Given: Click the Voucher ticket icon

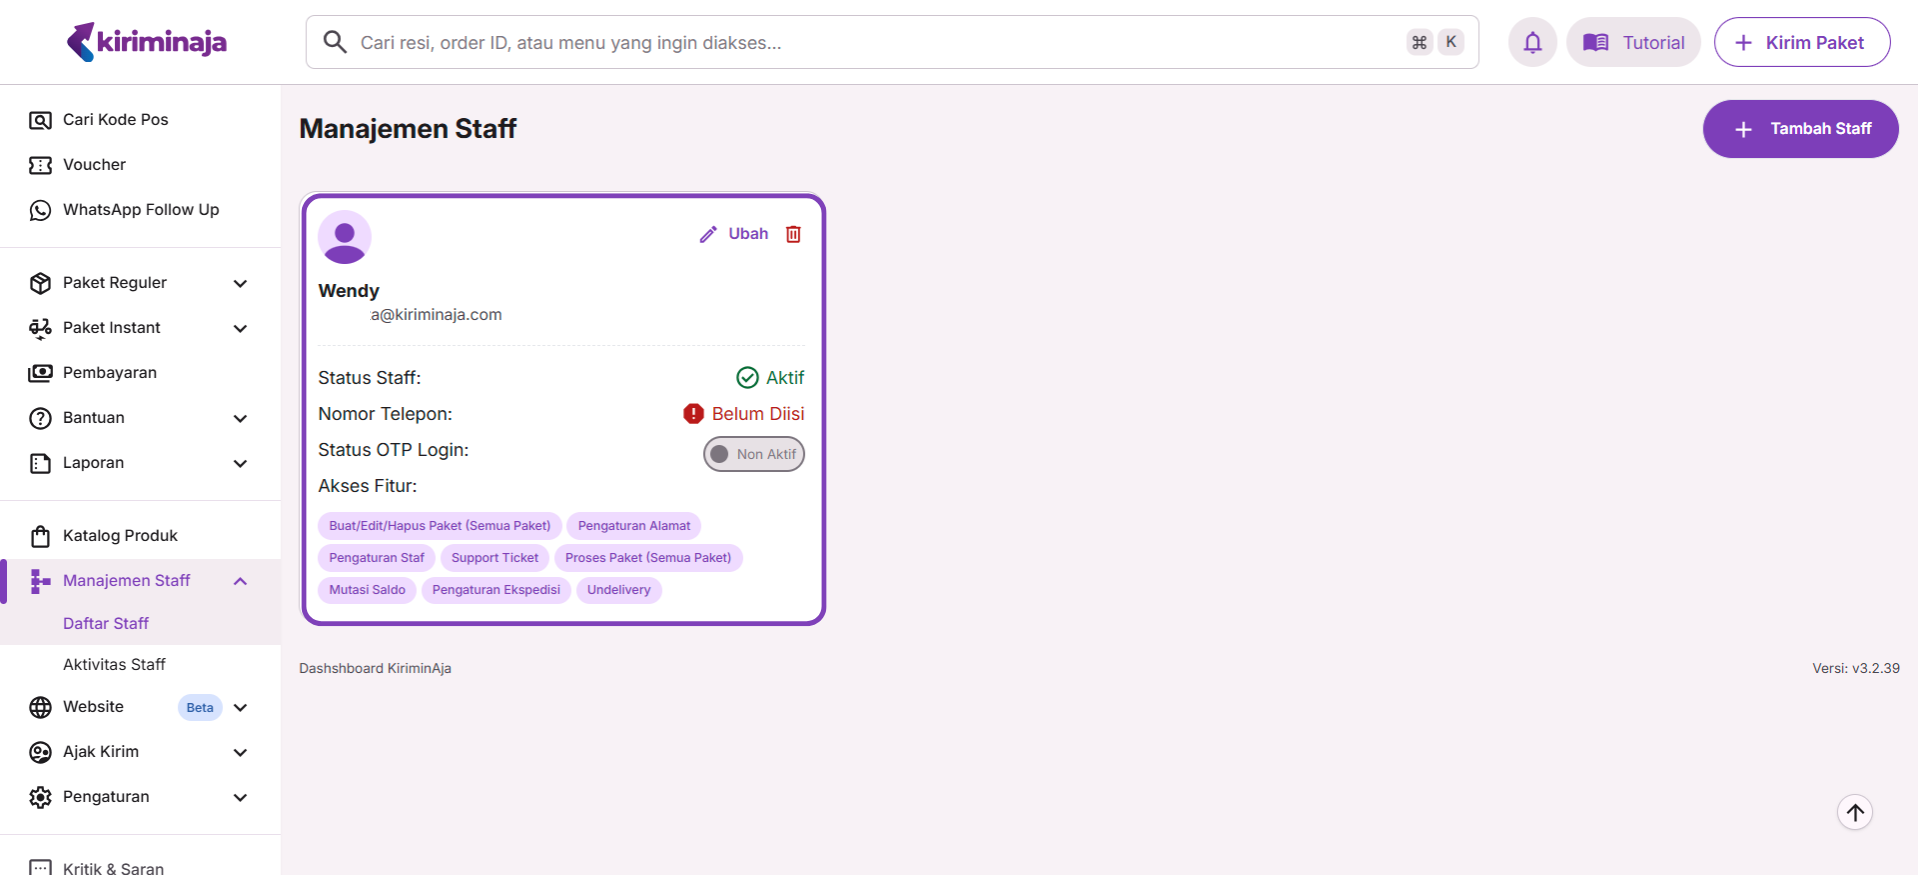Looking at the screenshot, I should (40, 165).
